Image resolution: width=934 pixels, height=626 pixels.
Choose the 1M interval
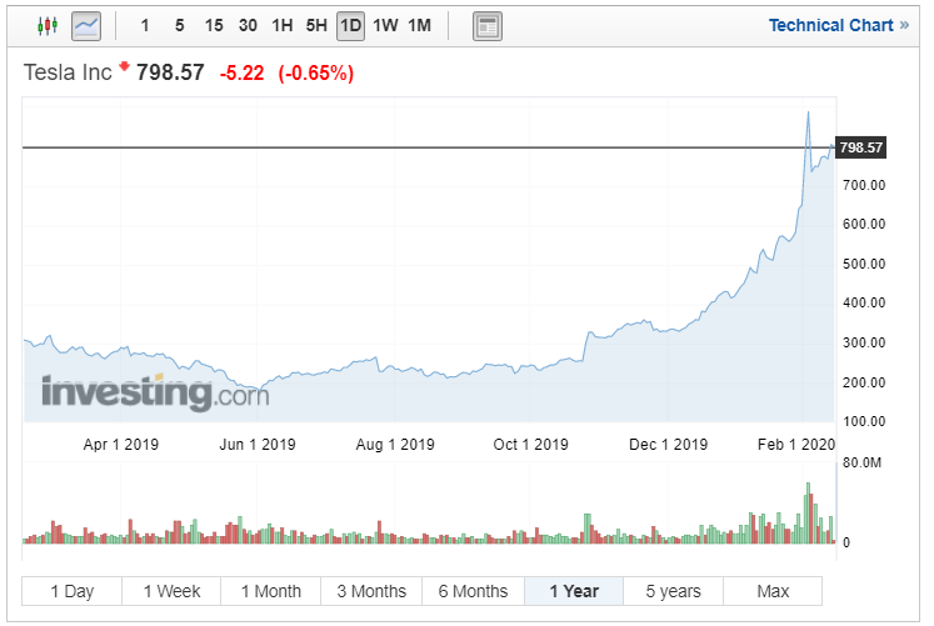point(419,26)
